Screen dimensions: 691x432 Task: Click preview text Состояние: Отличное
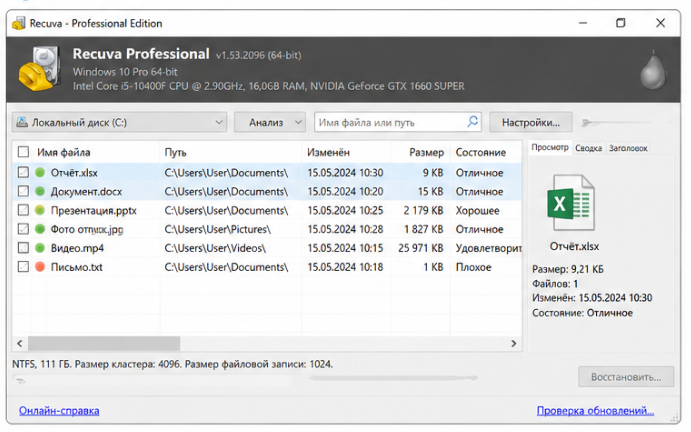pyautogui.click(x=582, y=313)
